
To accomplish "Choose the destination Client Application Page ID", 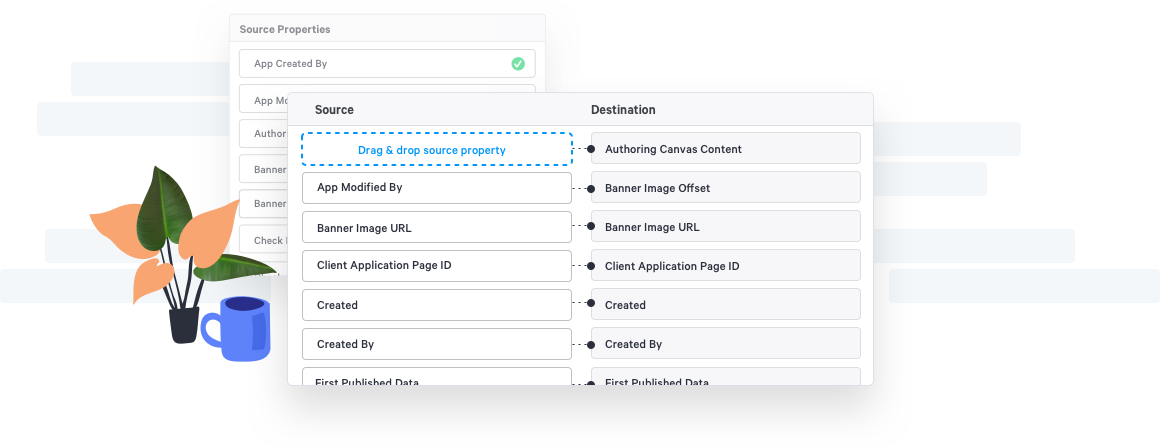I will point(726,265).
